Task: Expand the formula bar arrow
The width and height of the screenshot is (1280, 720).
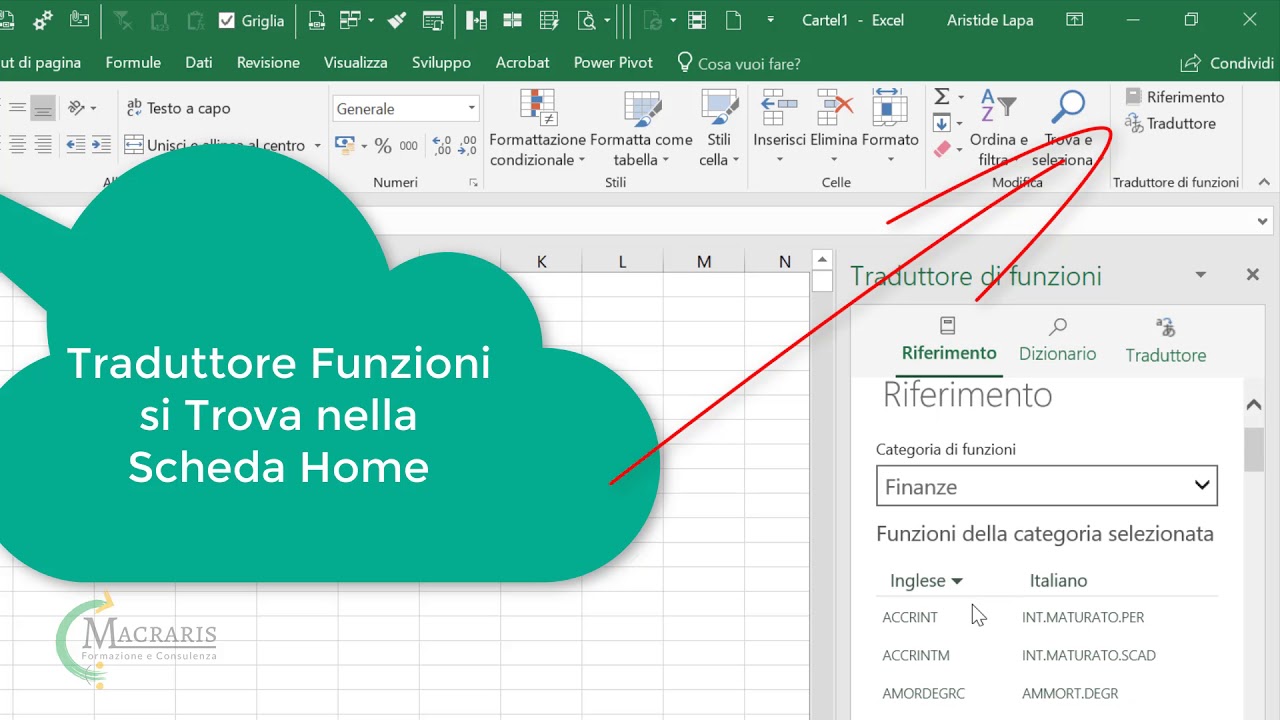Action: 1264,222
